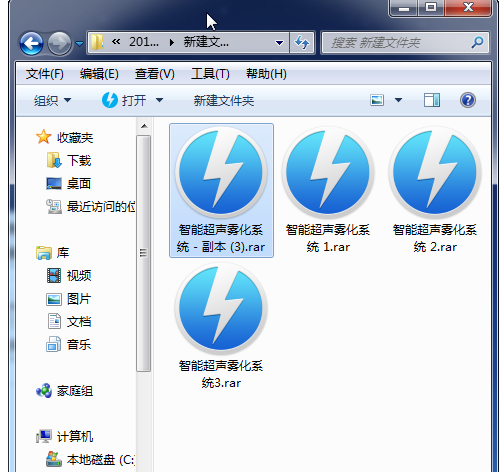
Task: Click the 打开 toolbar button
Action: [x=124, y=100]
